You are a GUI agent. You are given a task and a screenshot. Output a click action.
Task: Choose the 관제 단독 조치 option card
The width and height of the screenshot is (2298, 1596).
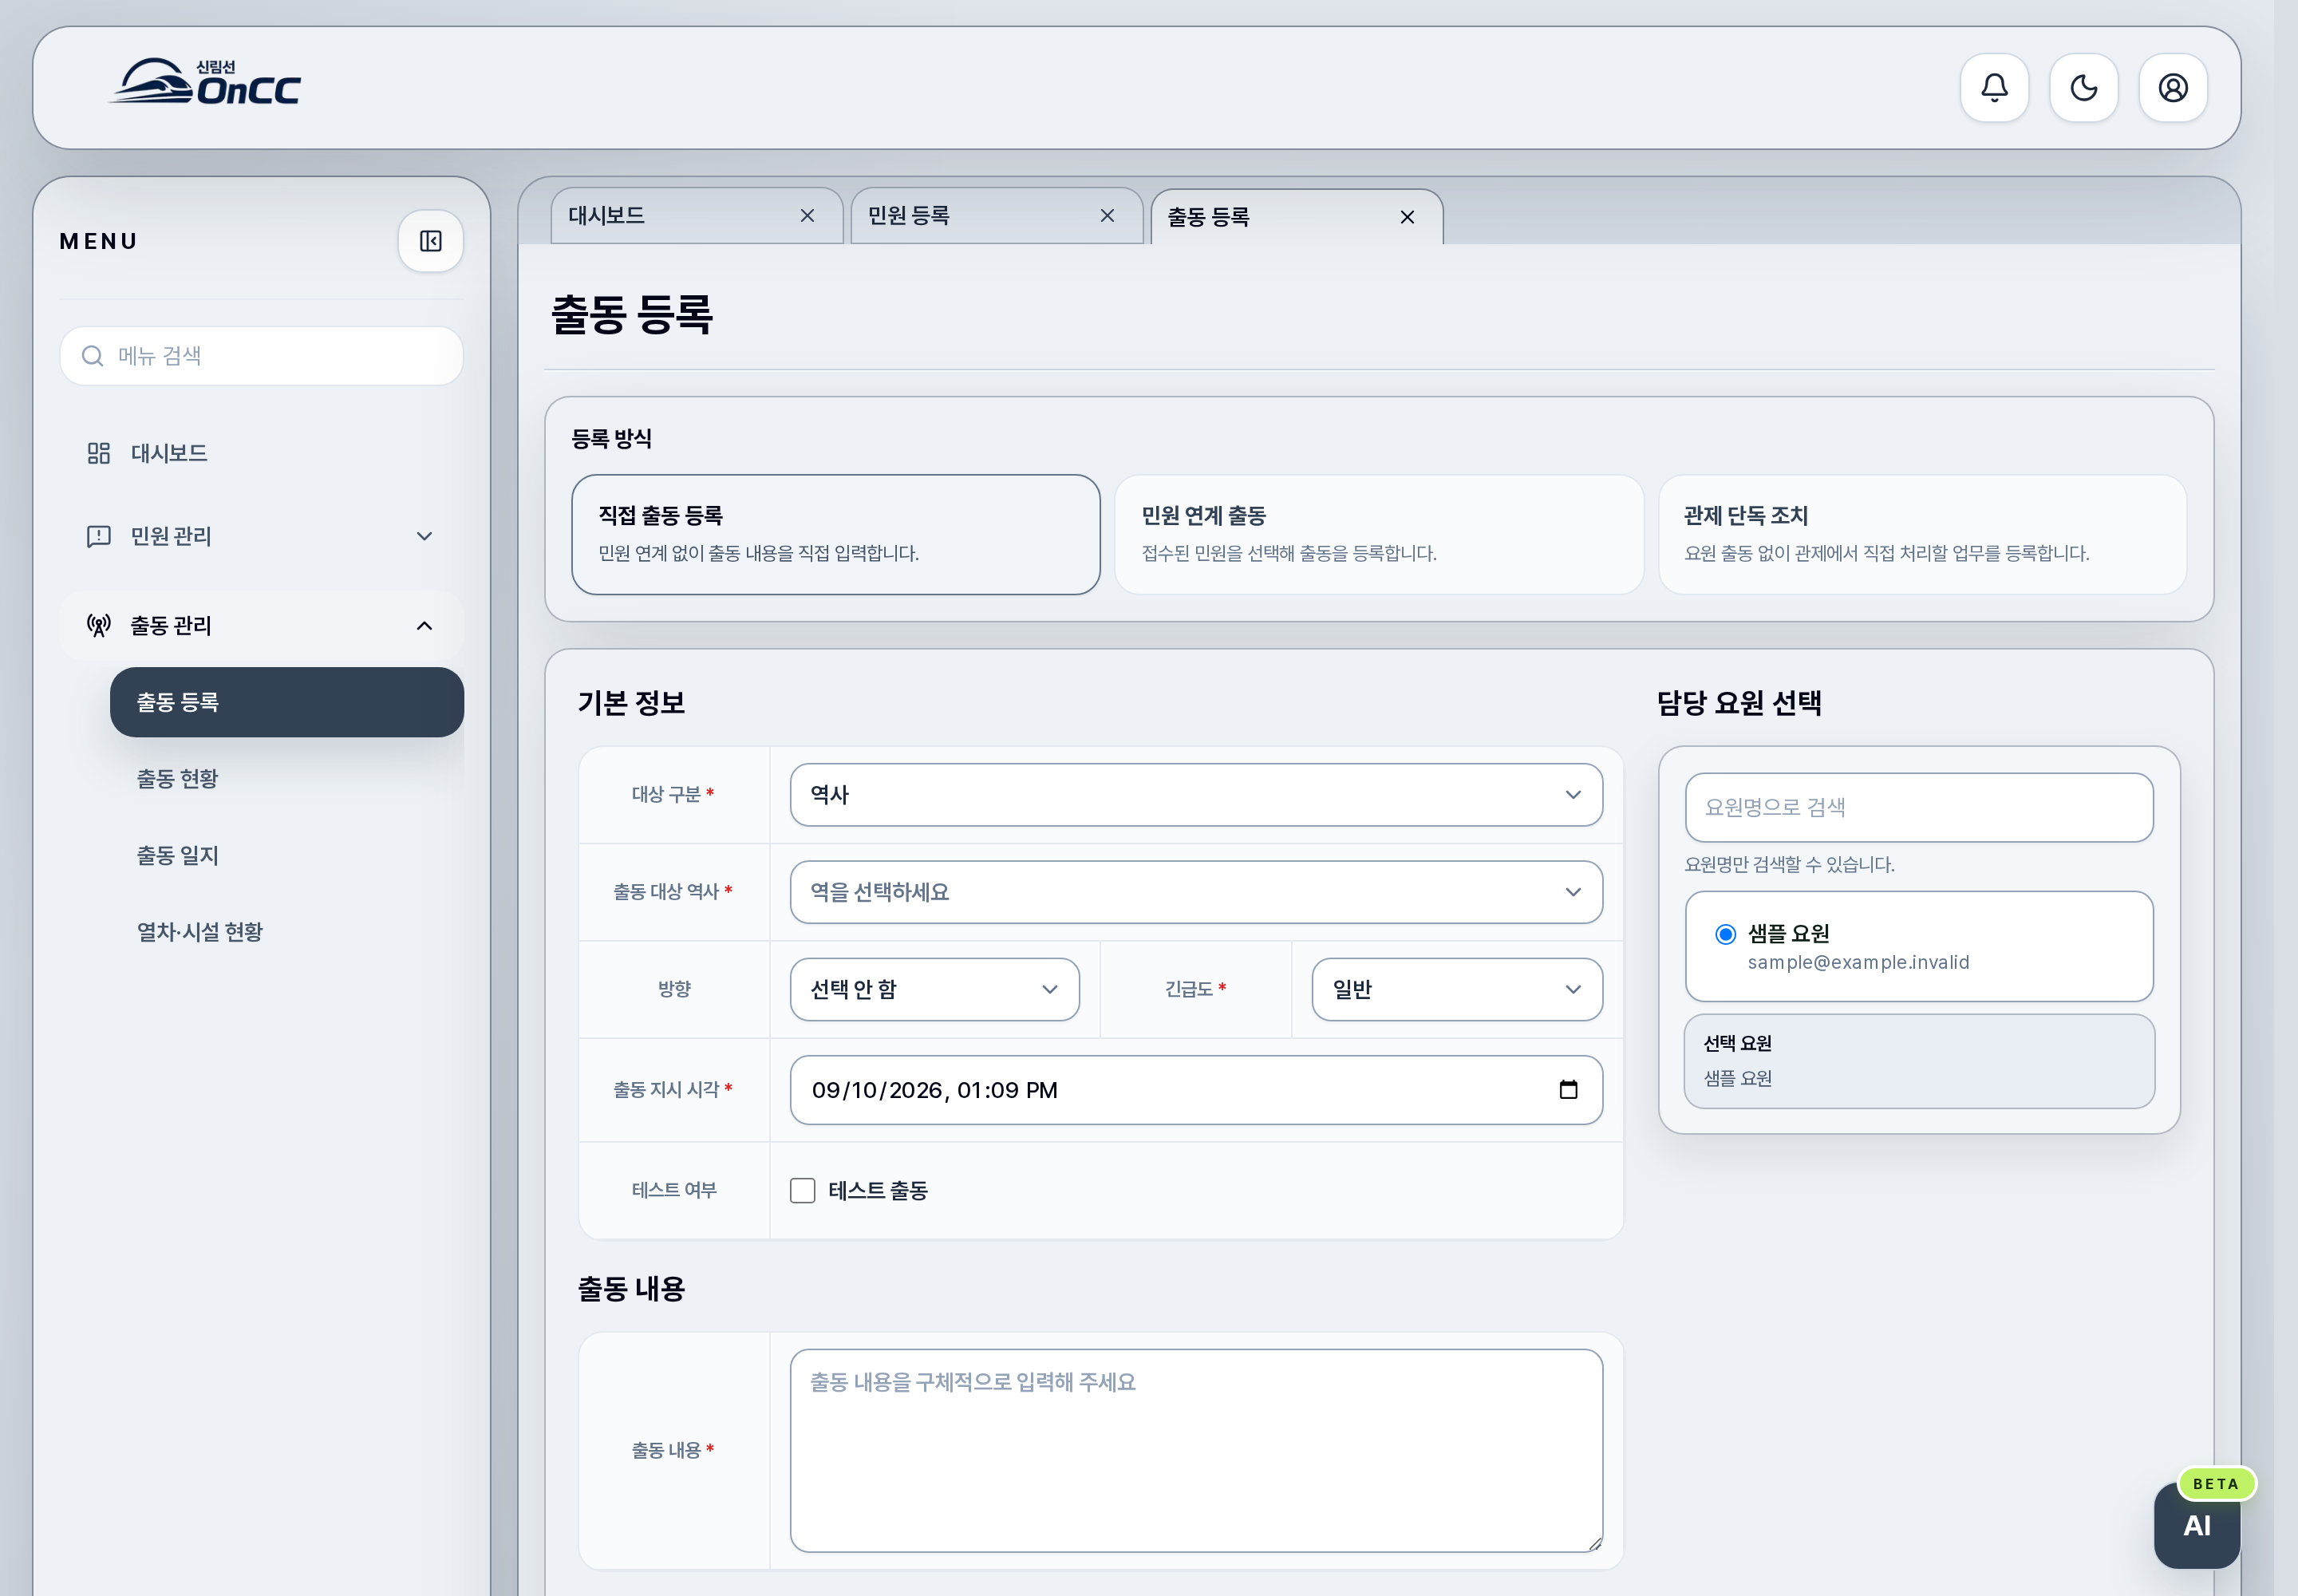[1922, 534]
